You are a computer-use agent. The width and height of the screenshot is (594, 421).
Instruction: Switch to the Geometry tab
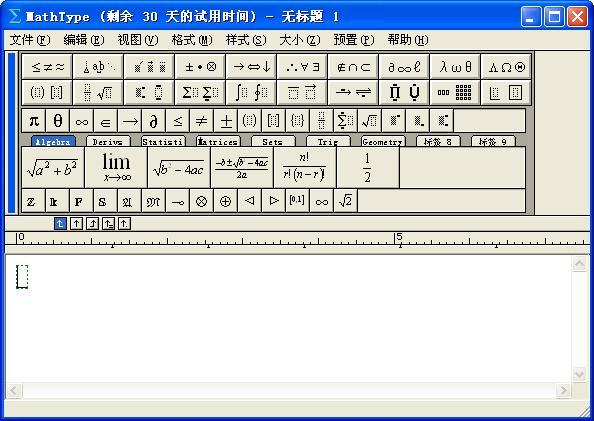383,142
